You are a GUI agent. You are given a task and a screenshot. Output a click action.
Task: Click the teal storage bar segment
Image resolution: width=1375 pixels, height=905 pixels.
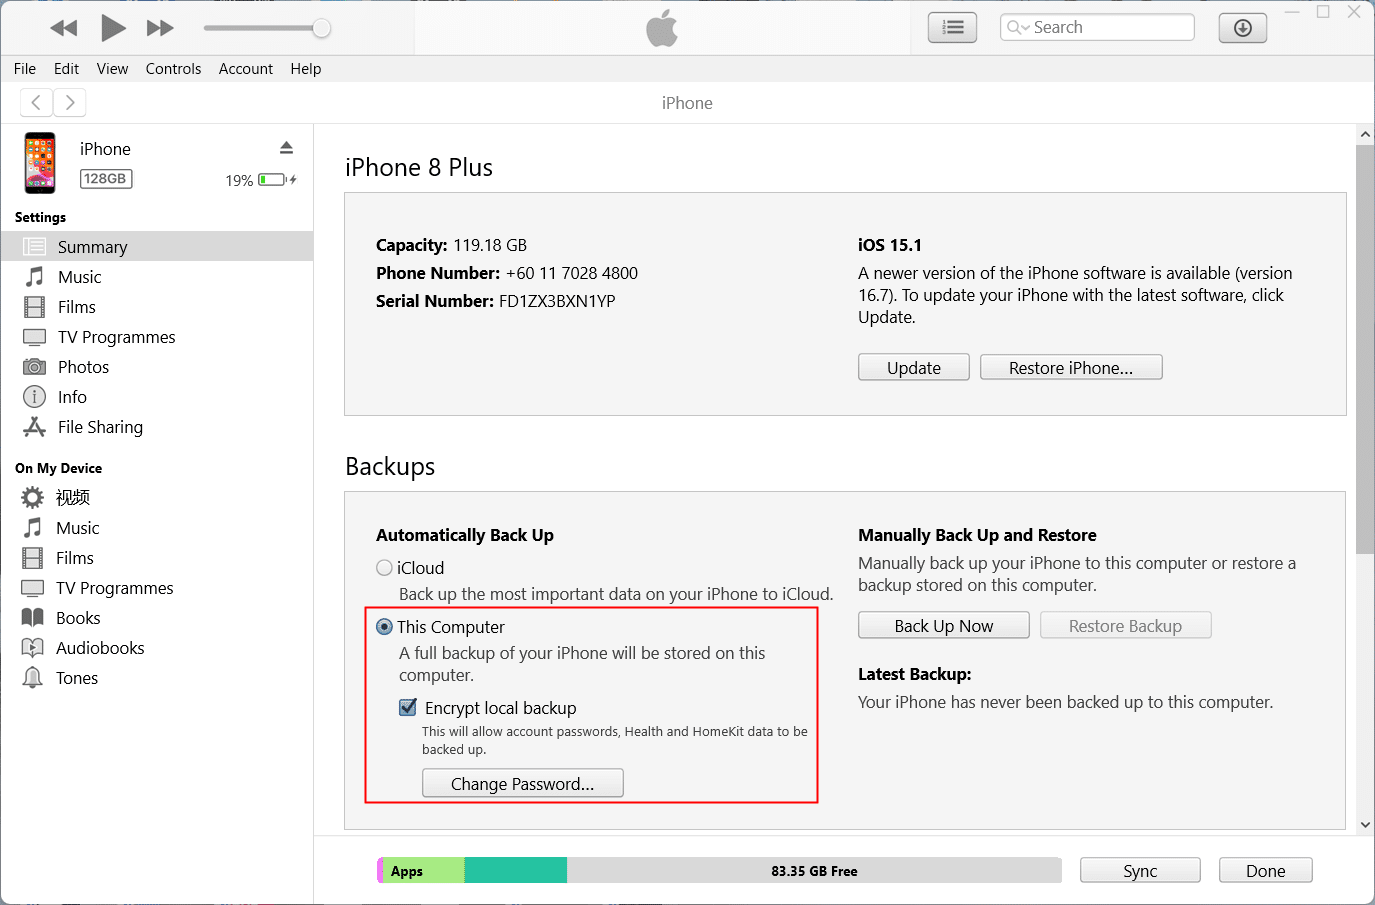click(x=516, y=871)
